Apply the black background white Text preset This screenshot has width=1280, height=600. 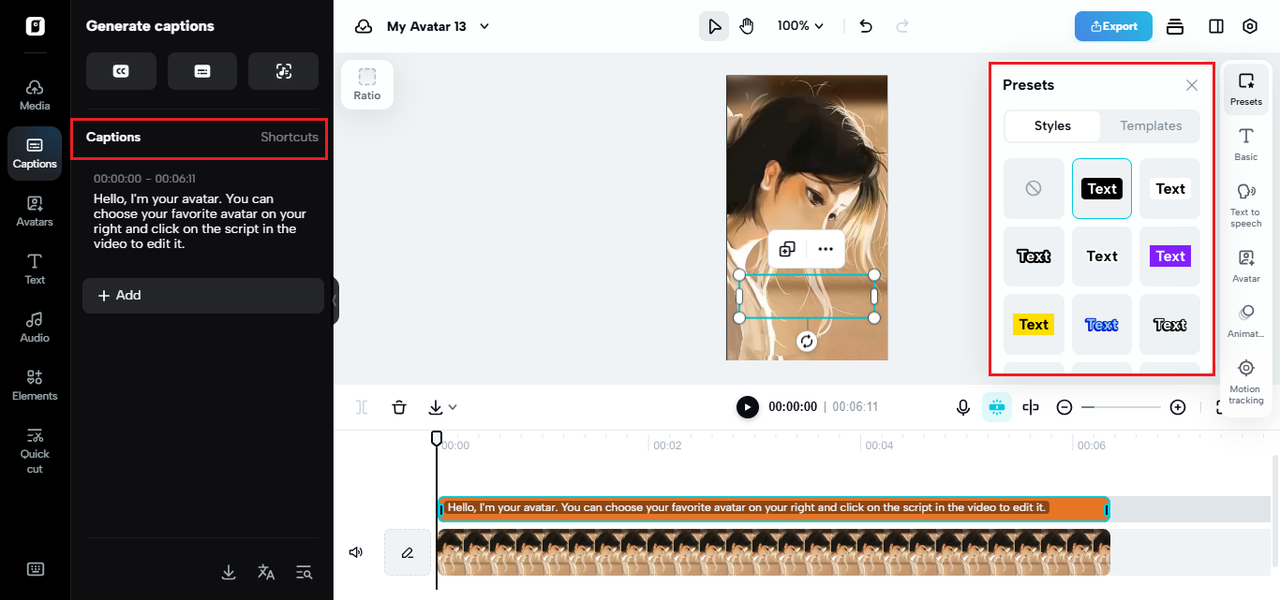click(1102, 188)
